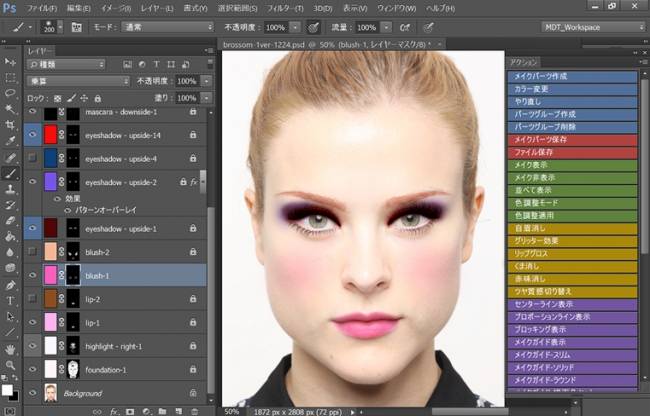The width and height of the screenshot is (650, 416).
Task: Show the blush-2 layer
Action: pos(32,252)
